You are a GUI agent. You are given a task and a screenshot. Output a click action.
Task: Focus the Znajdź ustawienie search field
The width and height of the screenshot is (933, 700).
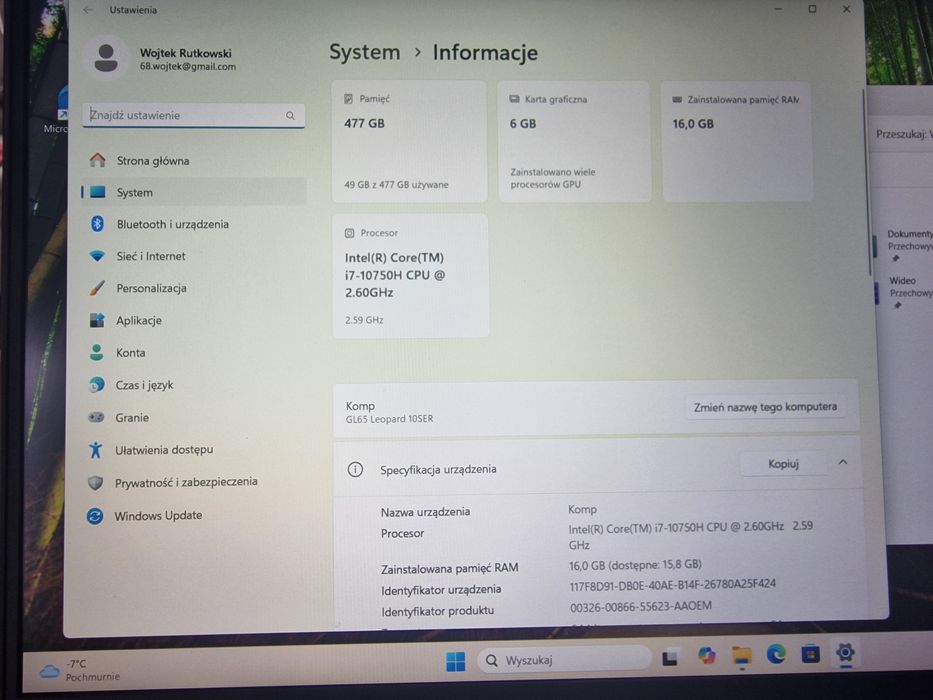coord(193,115)
